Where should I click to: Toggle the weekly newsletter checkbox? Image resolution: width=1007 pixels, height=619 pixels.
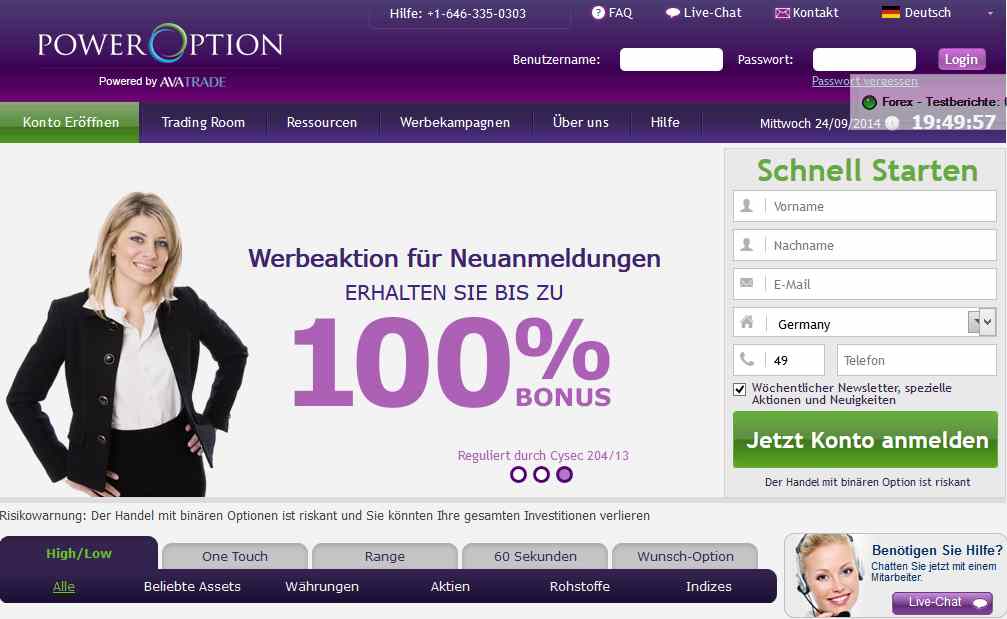pos(740,389)
